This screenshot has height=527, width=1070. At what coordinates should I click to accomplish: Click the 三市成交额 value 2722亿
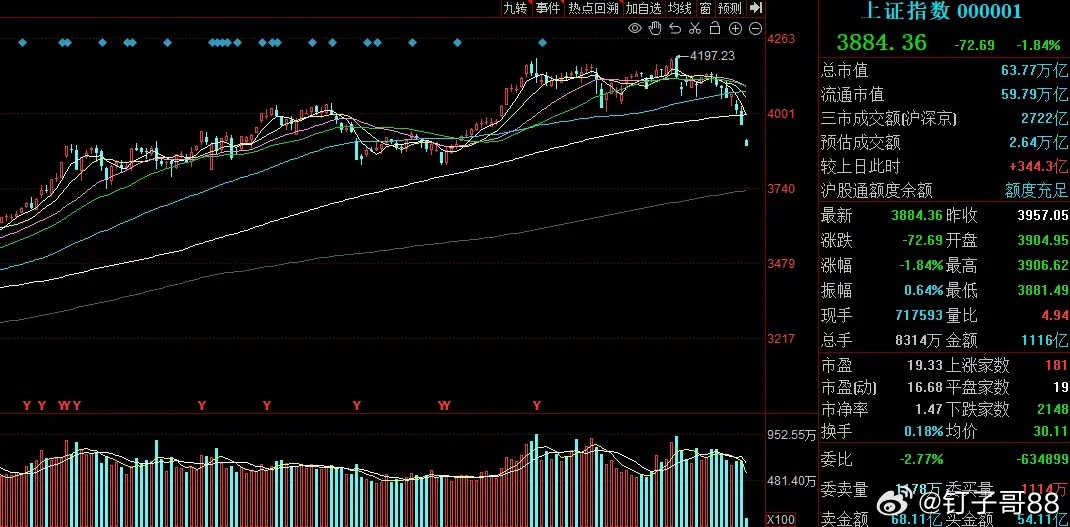[x=1044, y=119]
